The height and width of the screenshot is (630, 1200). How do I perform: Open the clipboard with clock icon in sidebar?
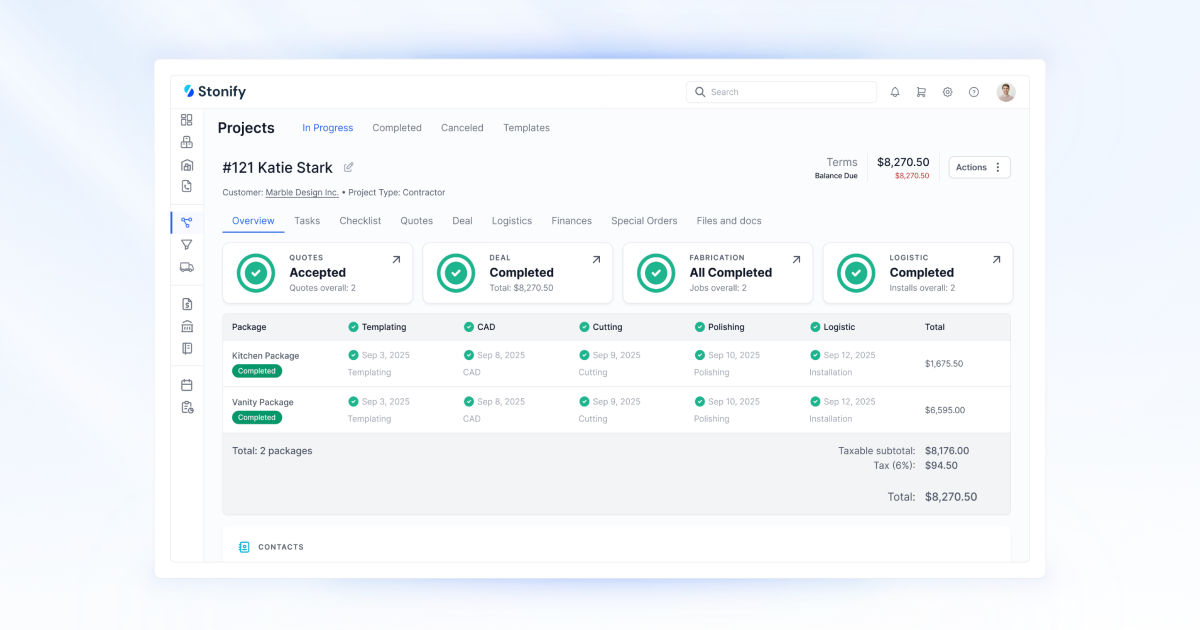[x=187, y=407]
